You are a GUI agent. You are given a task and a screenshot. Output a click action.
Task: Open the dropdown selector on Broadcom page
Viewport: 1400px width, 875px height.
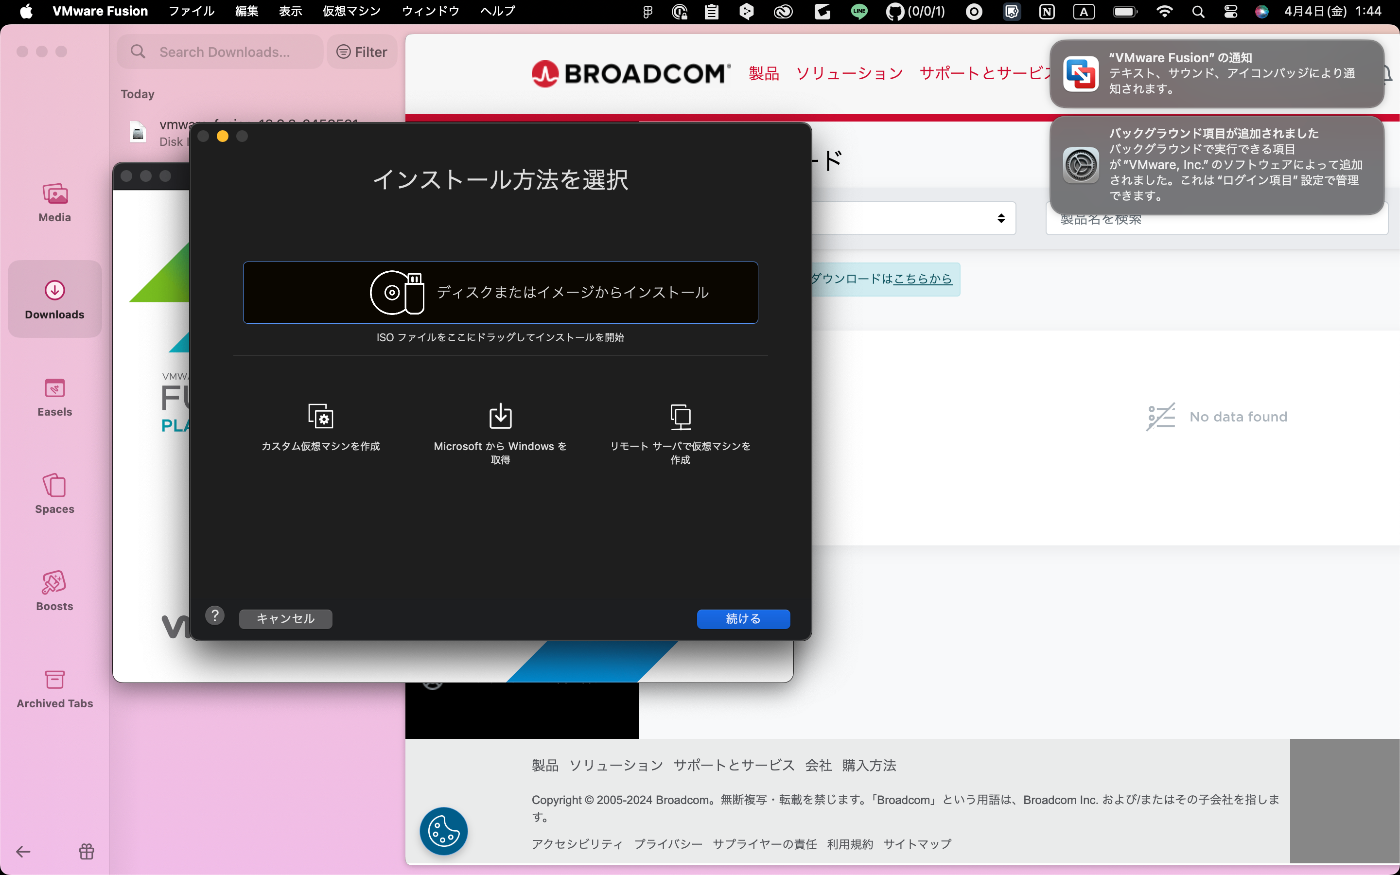pos(913,218)
